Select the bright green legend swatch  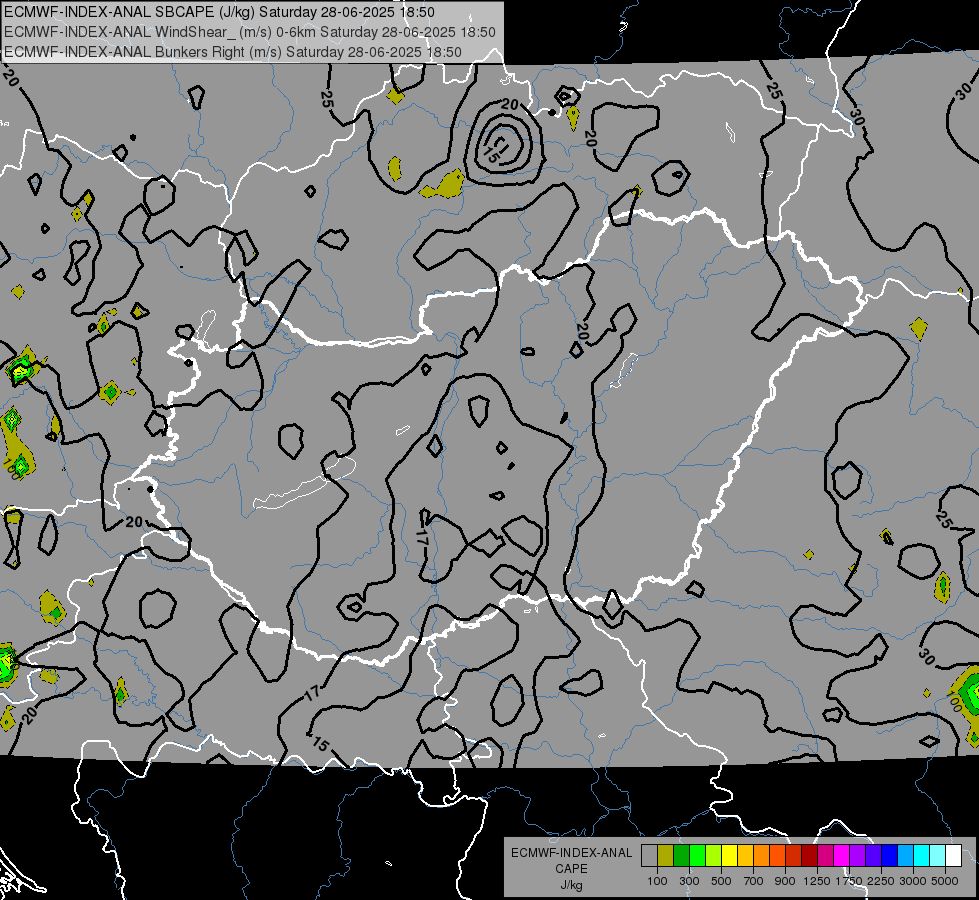point(697,856)
